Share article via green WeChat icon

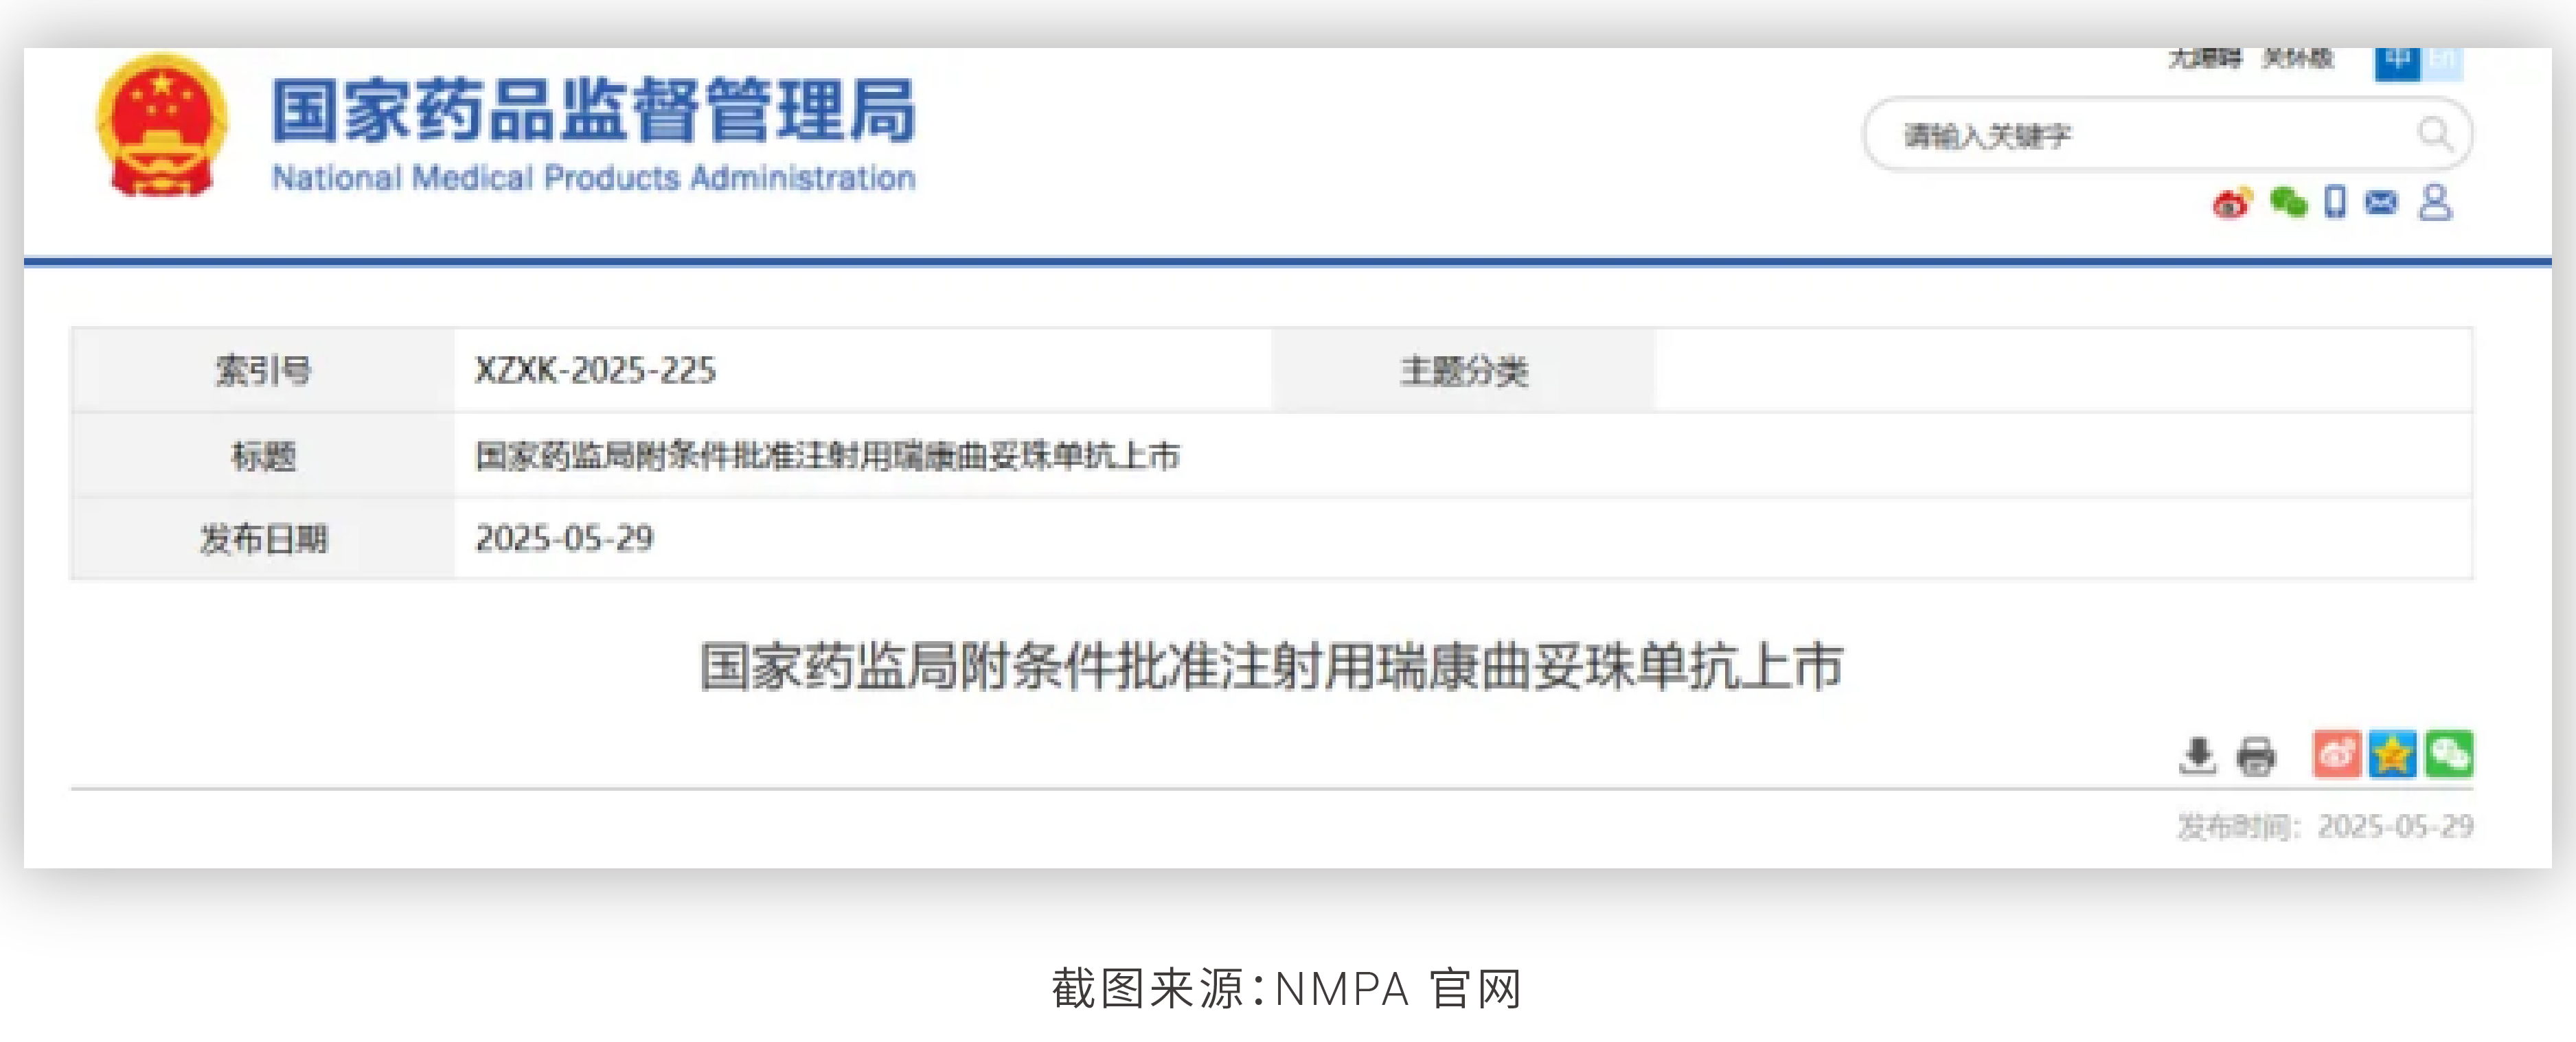(2449, 754)
